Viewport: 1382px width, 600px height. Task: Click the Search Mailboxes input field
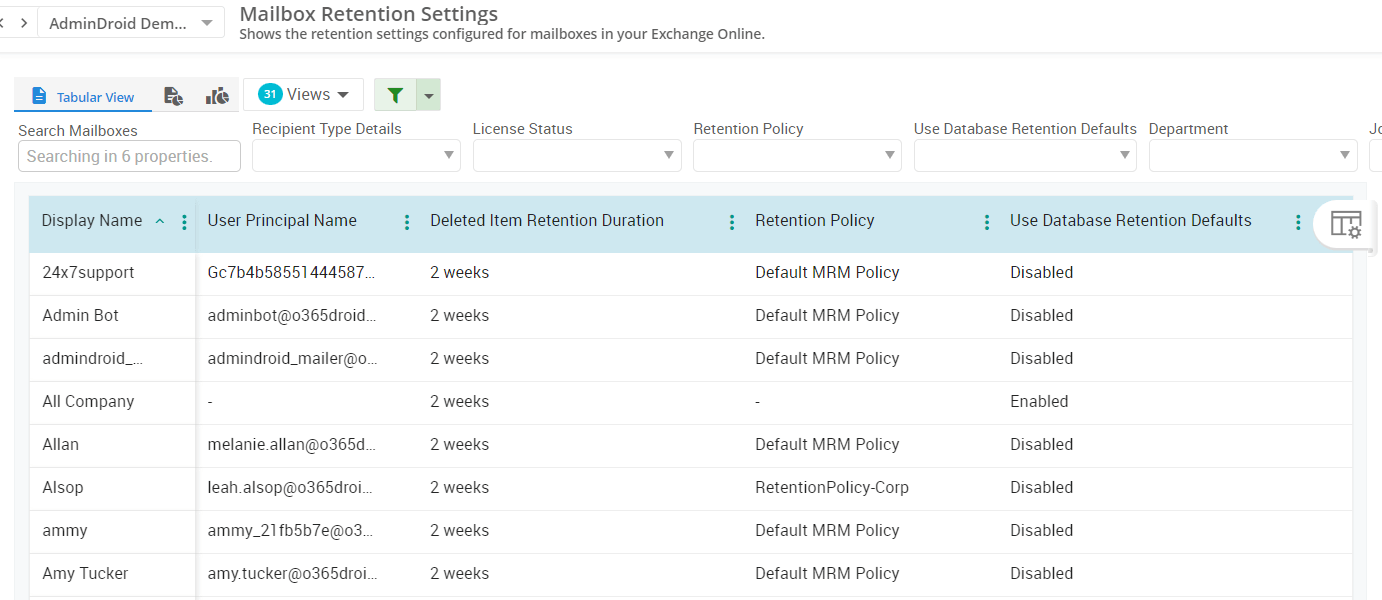tap(129, 156)
